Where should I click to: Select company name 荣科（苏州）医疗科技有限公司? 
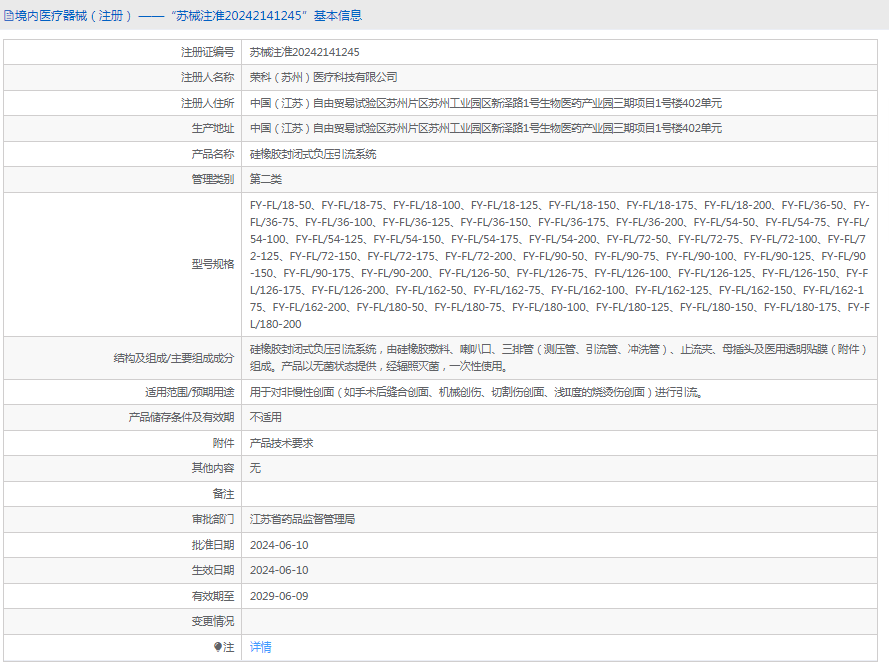click(324, 78)
